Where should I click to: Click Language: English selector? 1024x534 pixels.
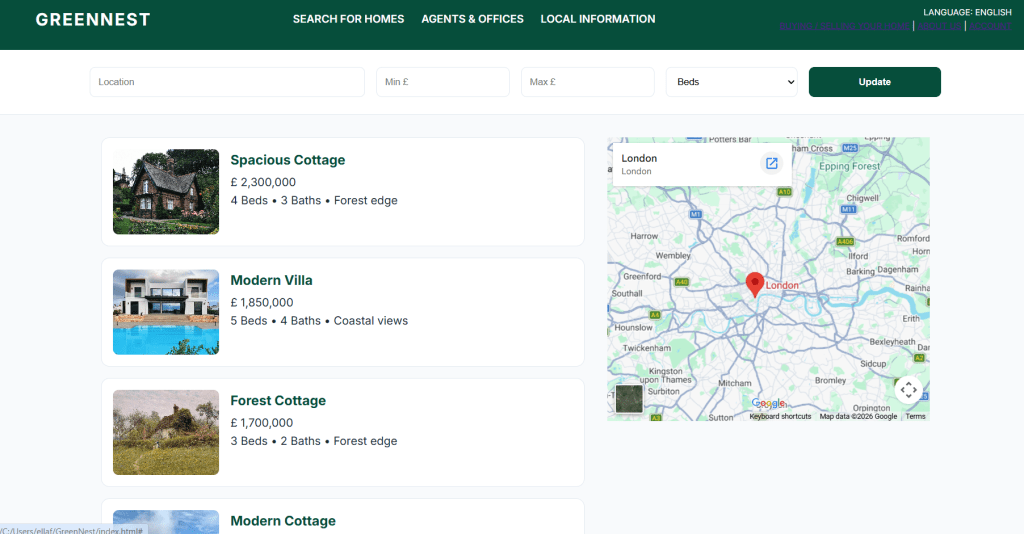tap(967, 12)
